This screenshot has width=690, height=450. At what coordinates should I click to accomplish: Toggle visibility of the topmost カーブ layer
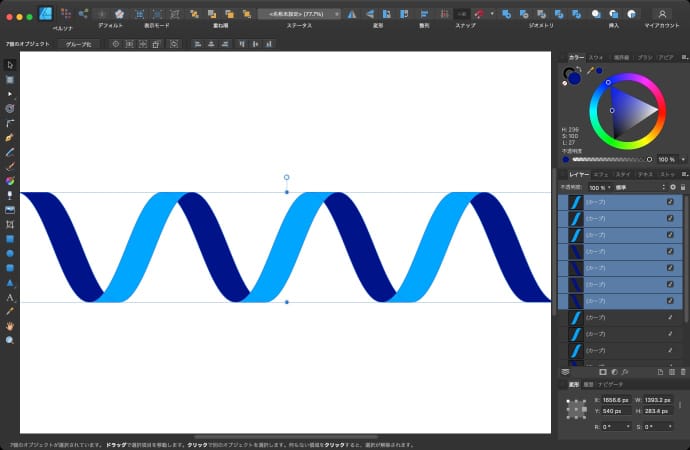pyautogui.click(x=670, y=201)
